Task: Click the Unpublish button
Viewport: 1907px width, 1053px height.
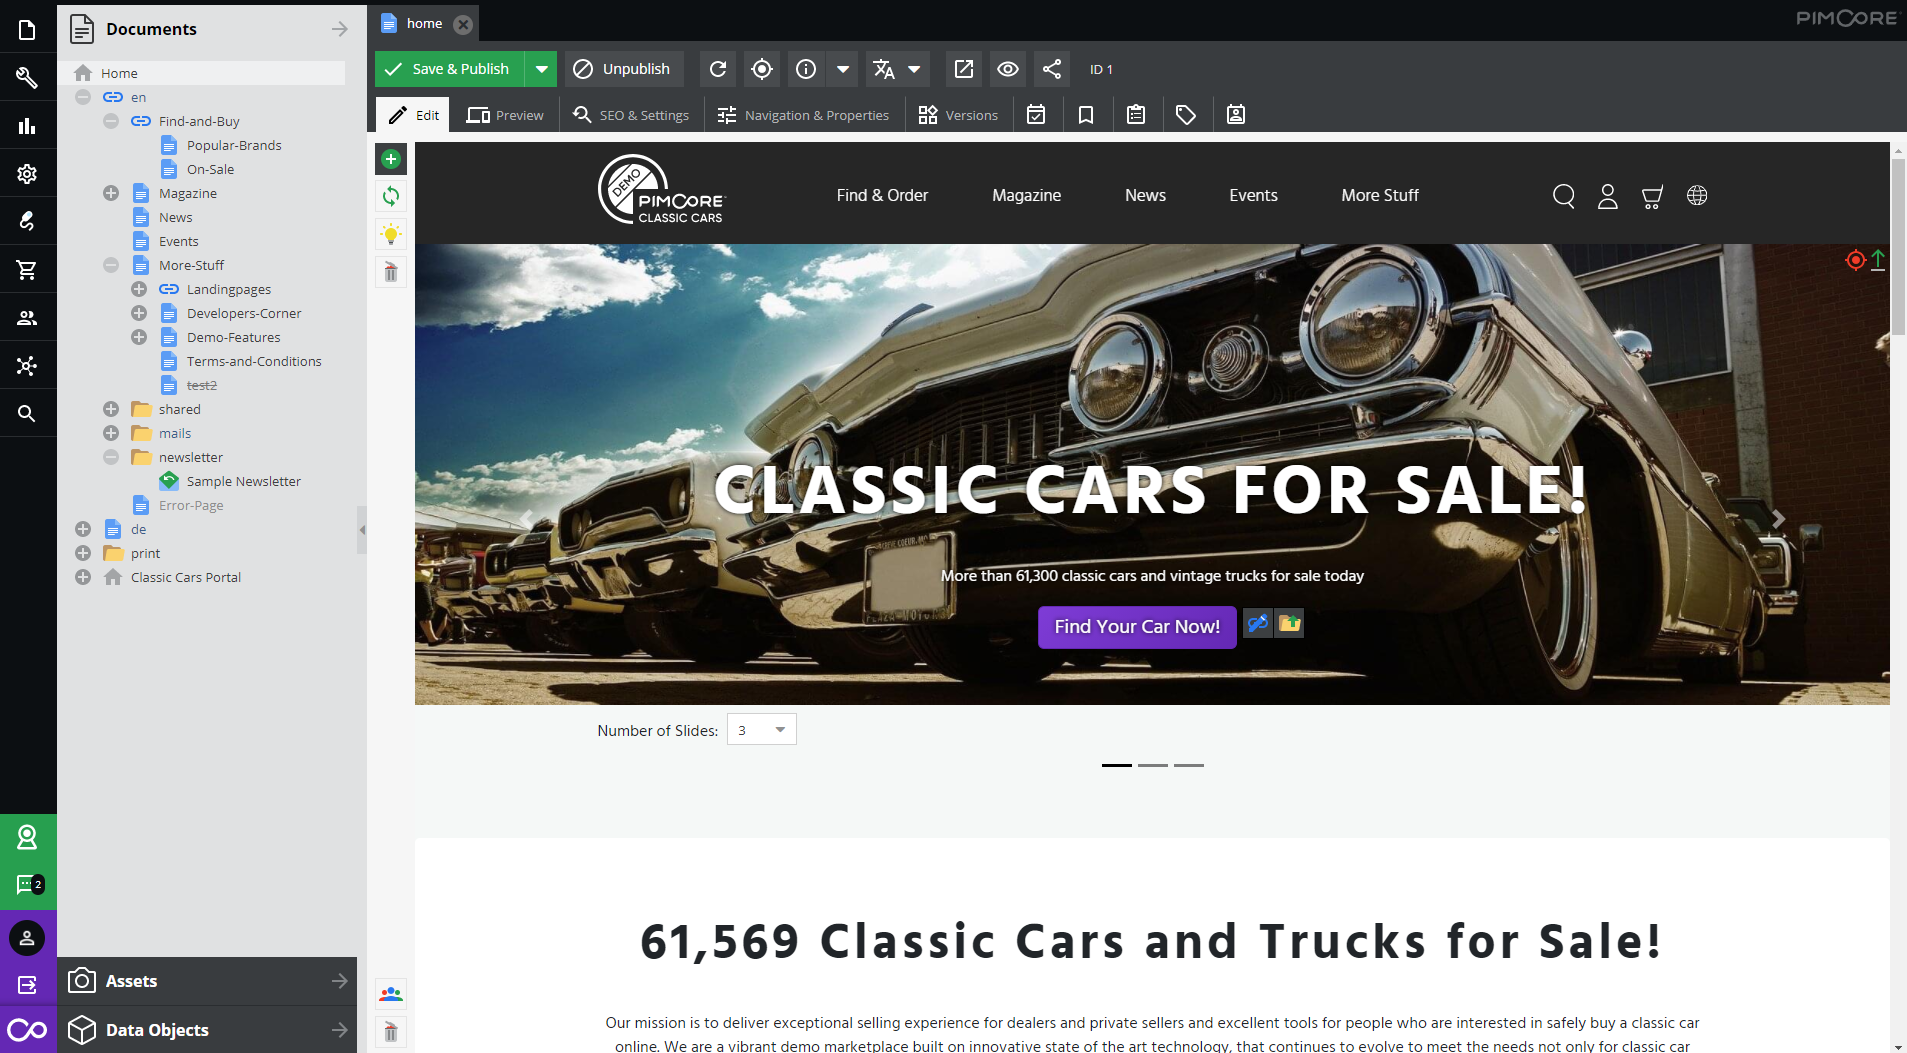Action: 623,69
